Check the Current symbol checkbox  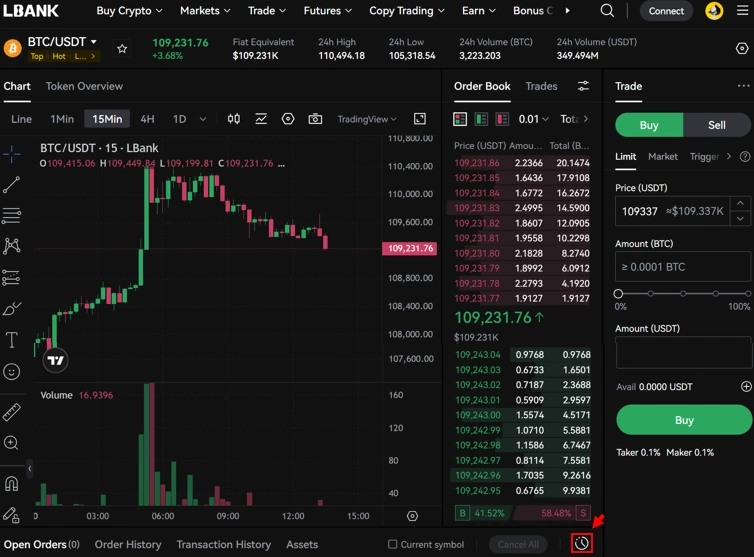pyautogui.click(x=392, y=544)
